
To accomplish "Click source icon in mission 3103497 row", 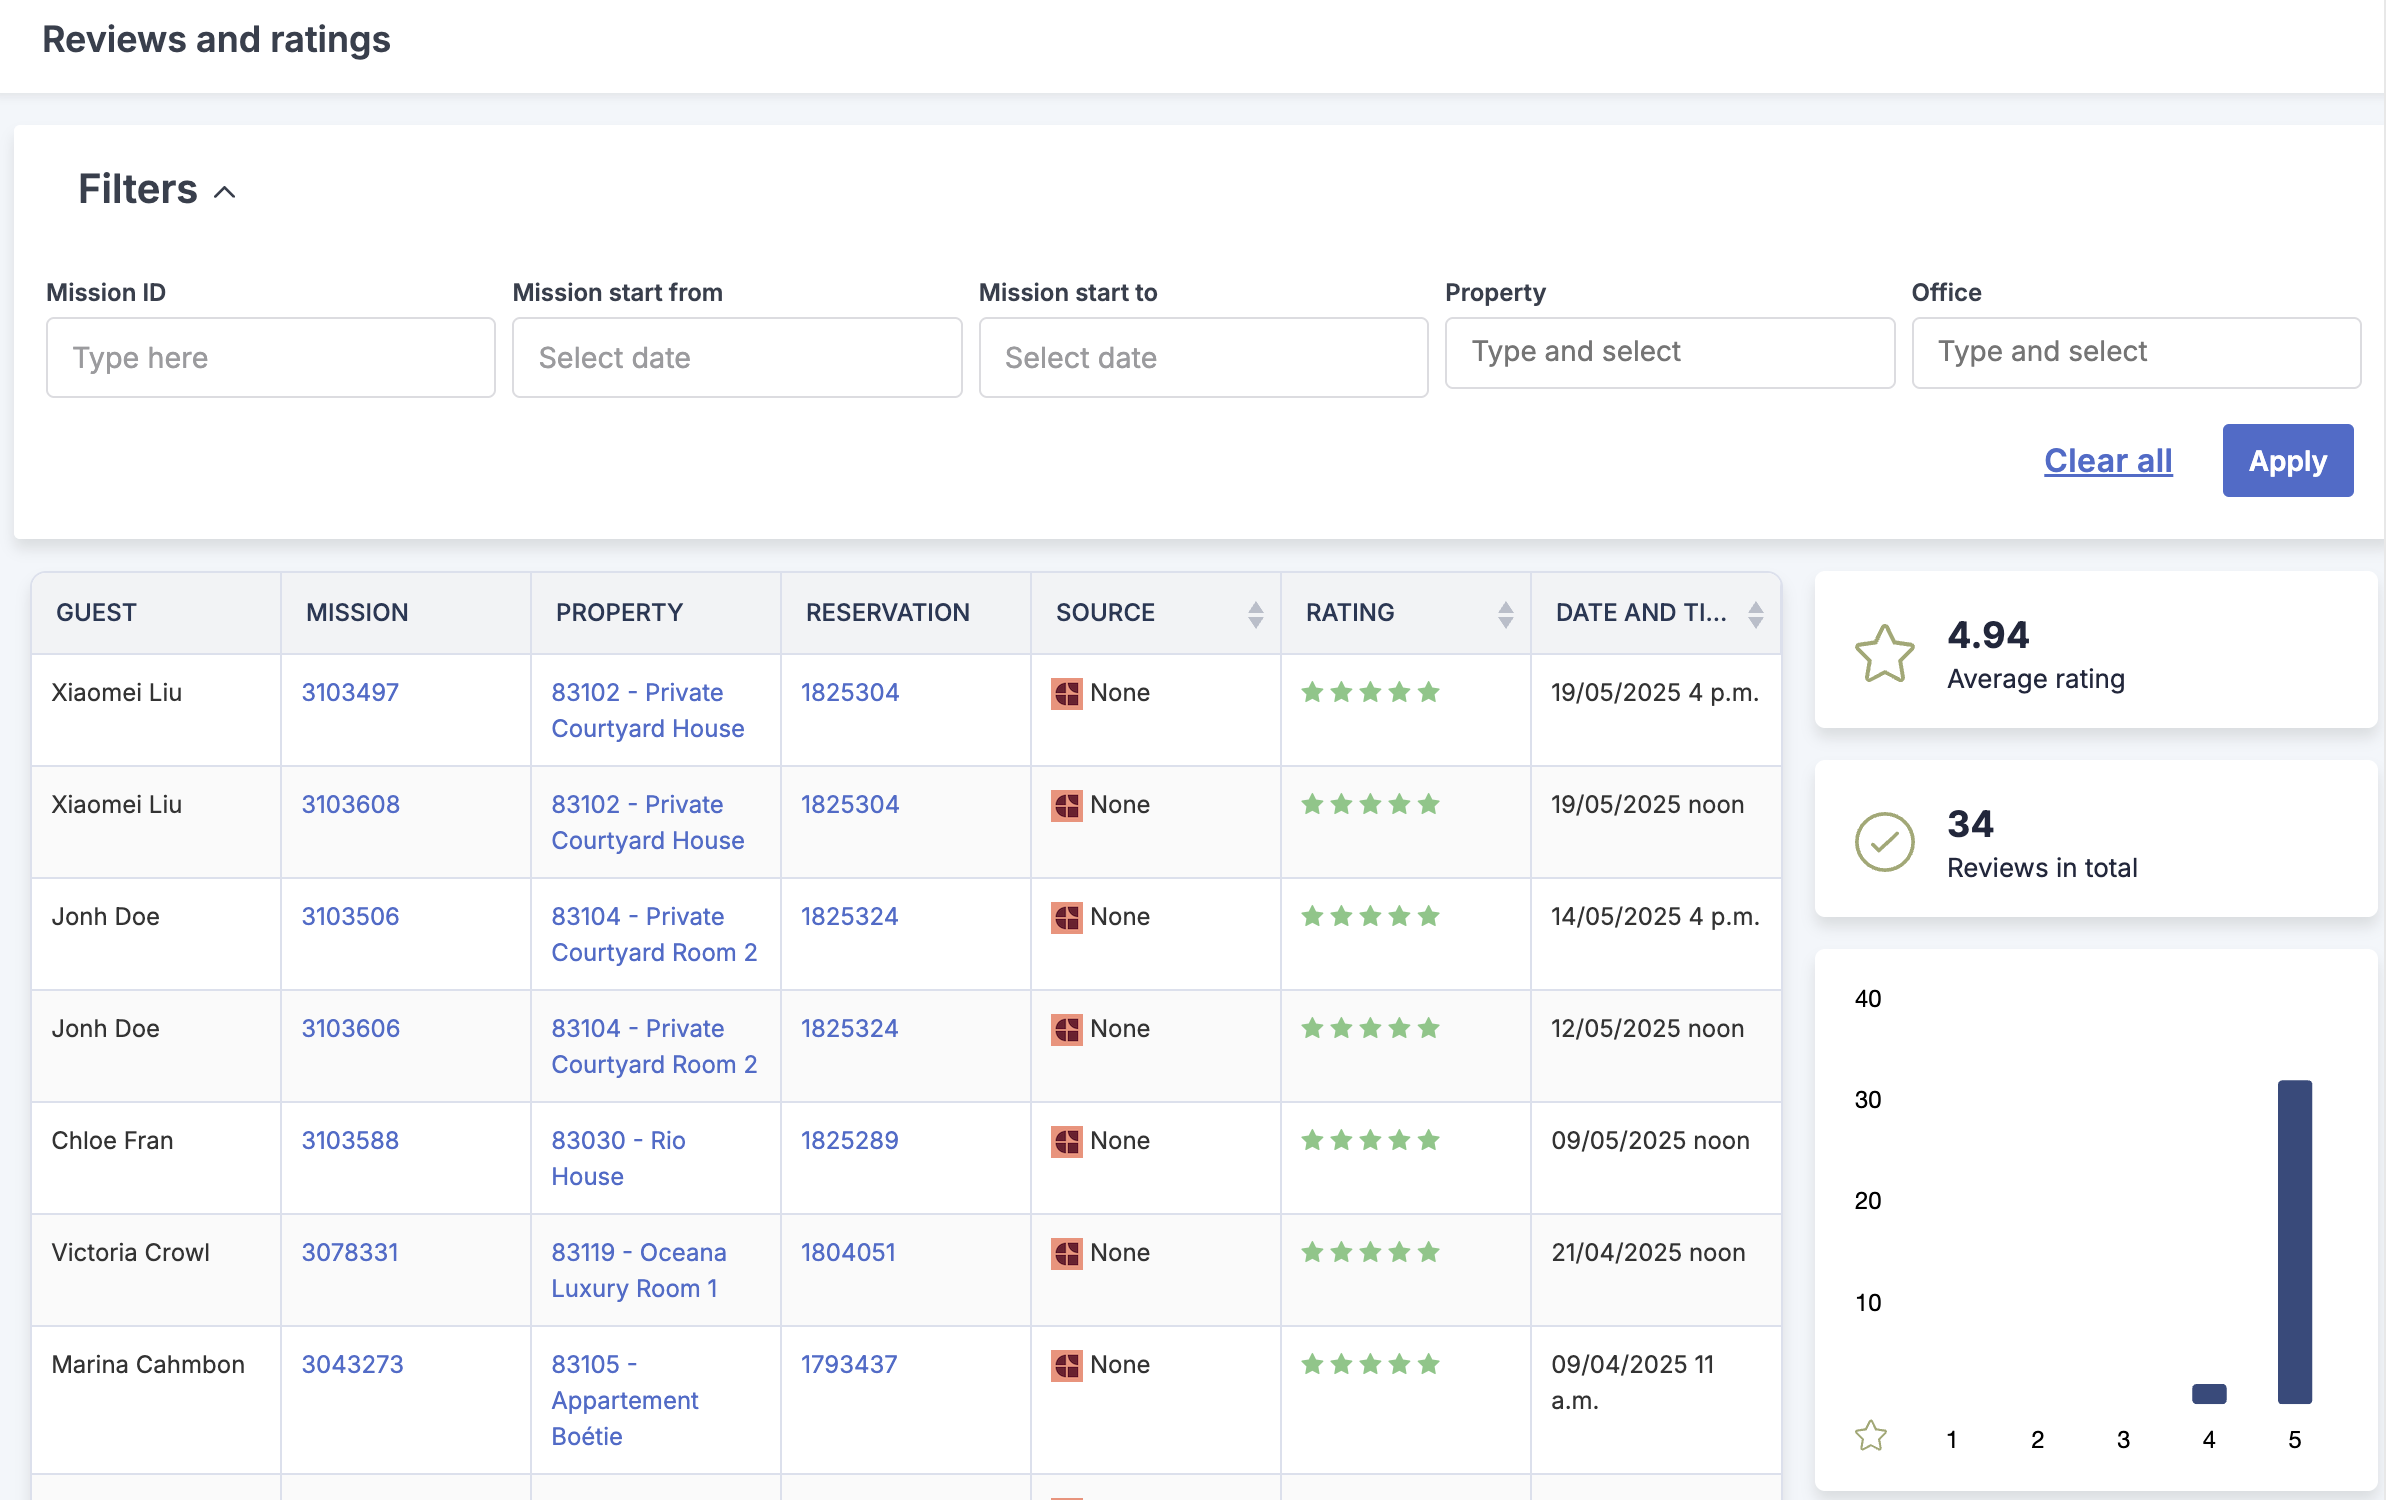I will 1067,693.
